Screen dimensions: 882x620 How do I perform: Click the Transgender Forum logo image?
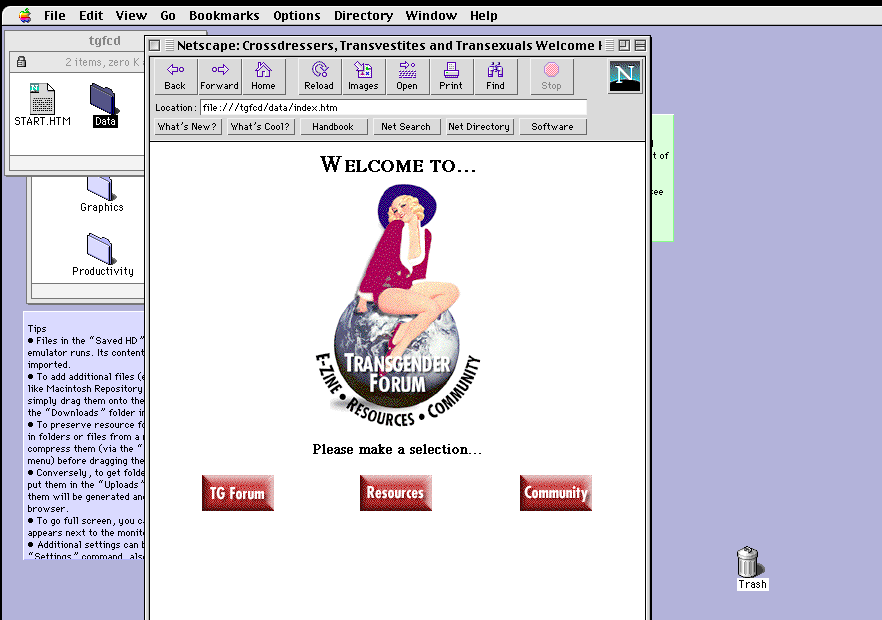pyautogui.click(x=397, y=305)
